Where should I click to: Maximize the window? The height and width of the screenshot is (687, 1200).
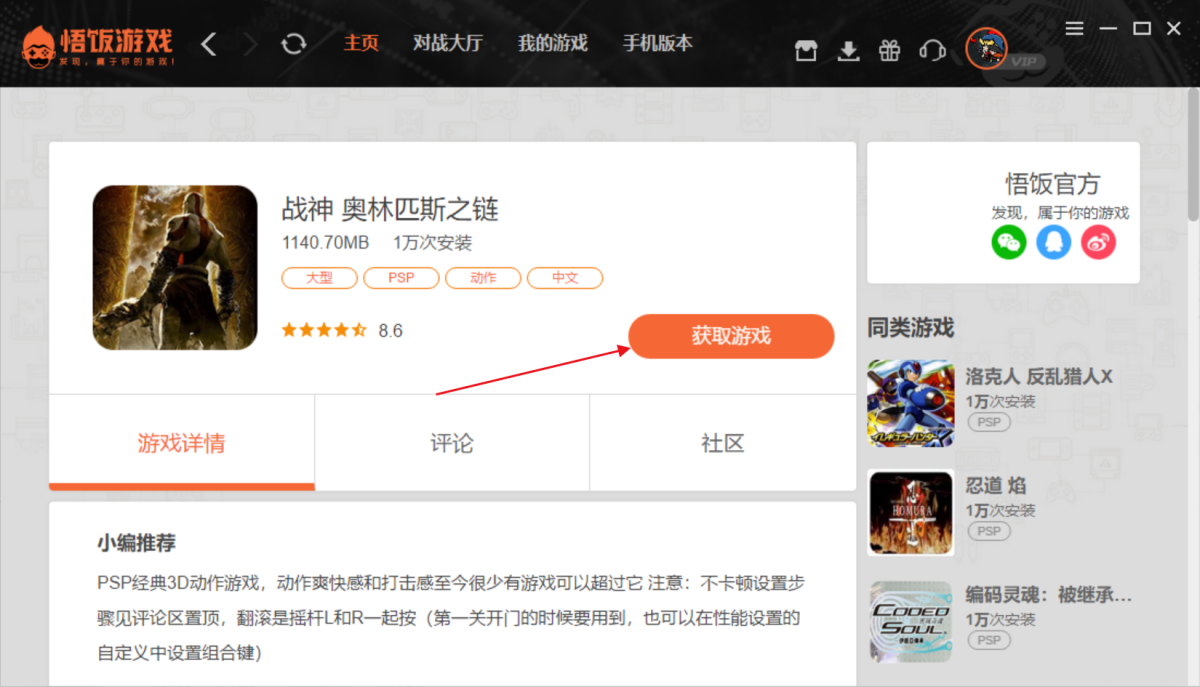(x=1142, y=28)
